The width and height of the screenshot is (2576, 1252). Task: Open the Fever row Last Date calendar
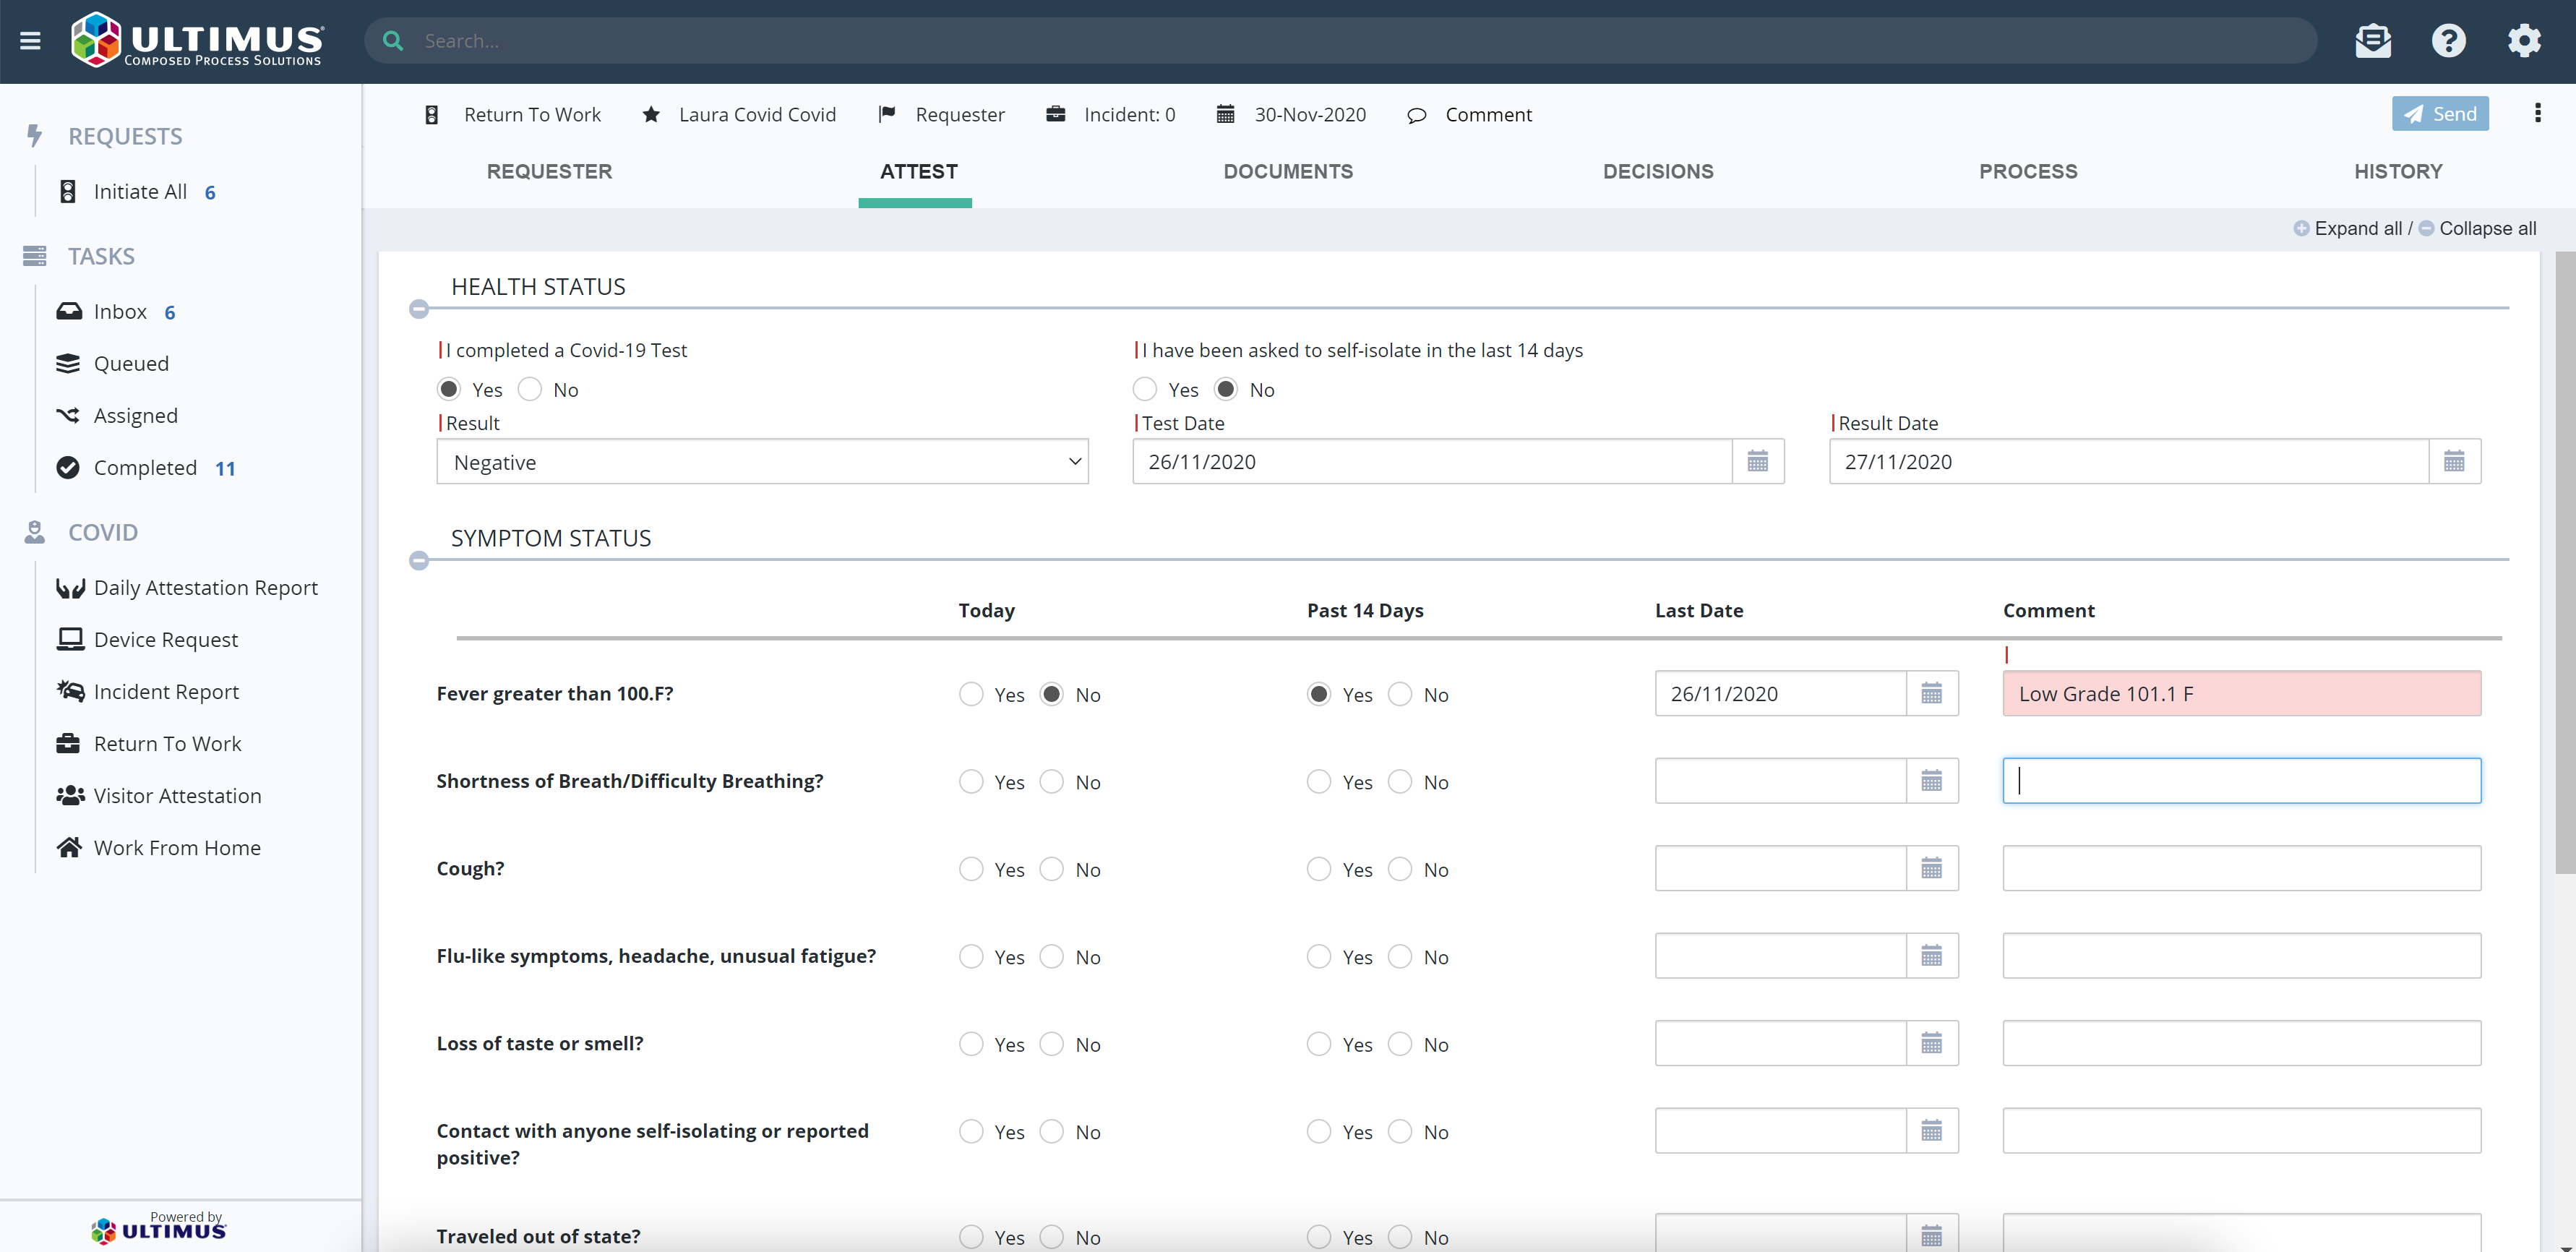1931,694
